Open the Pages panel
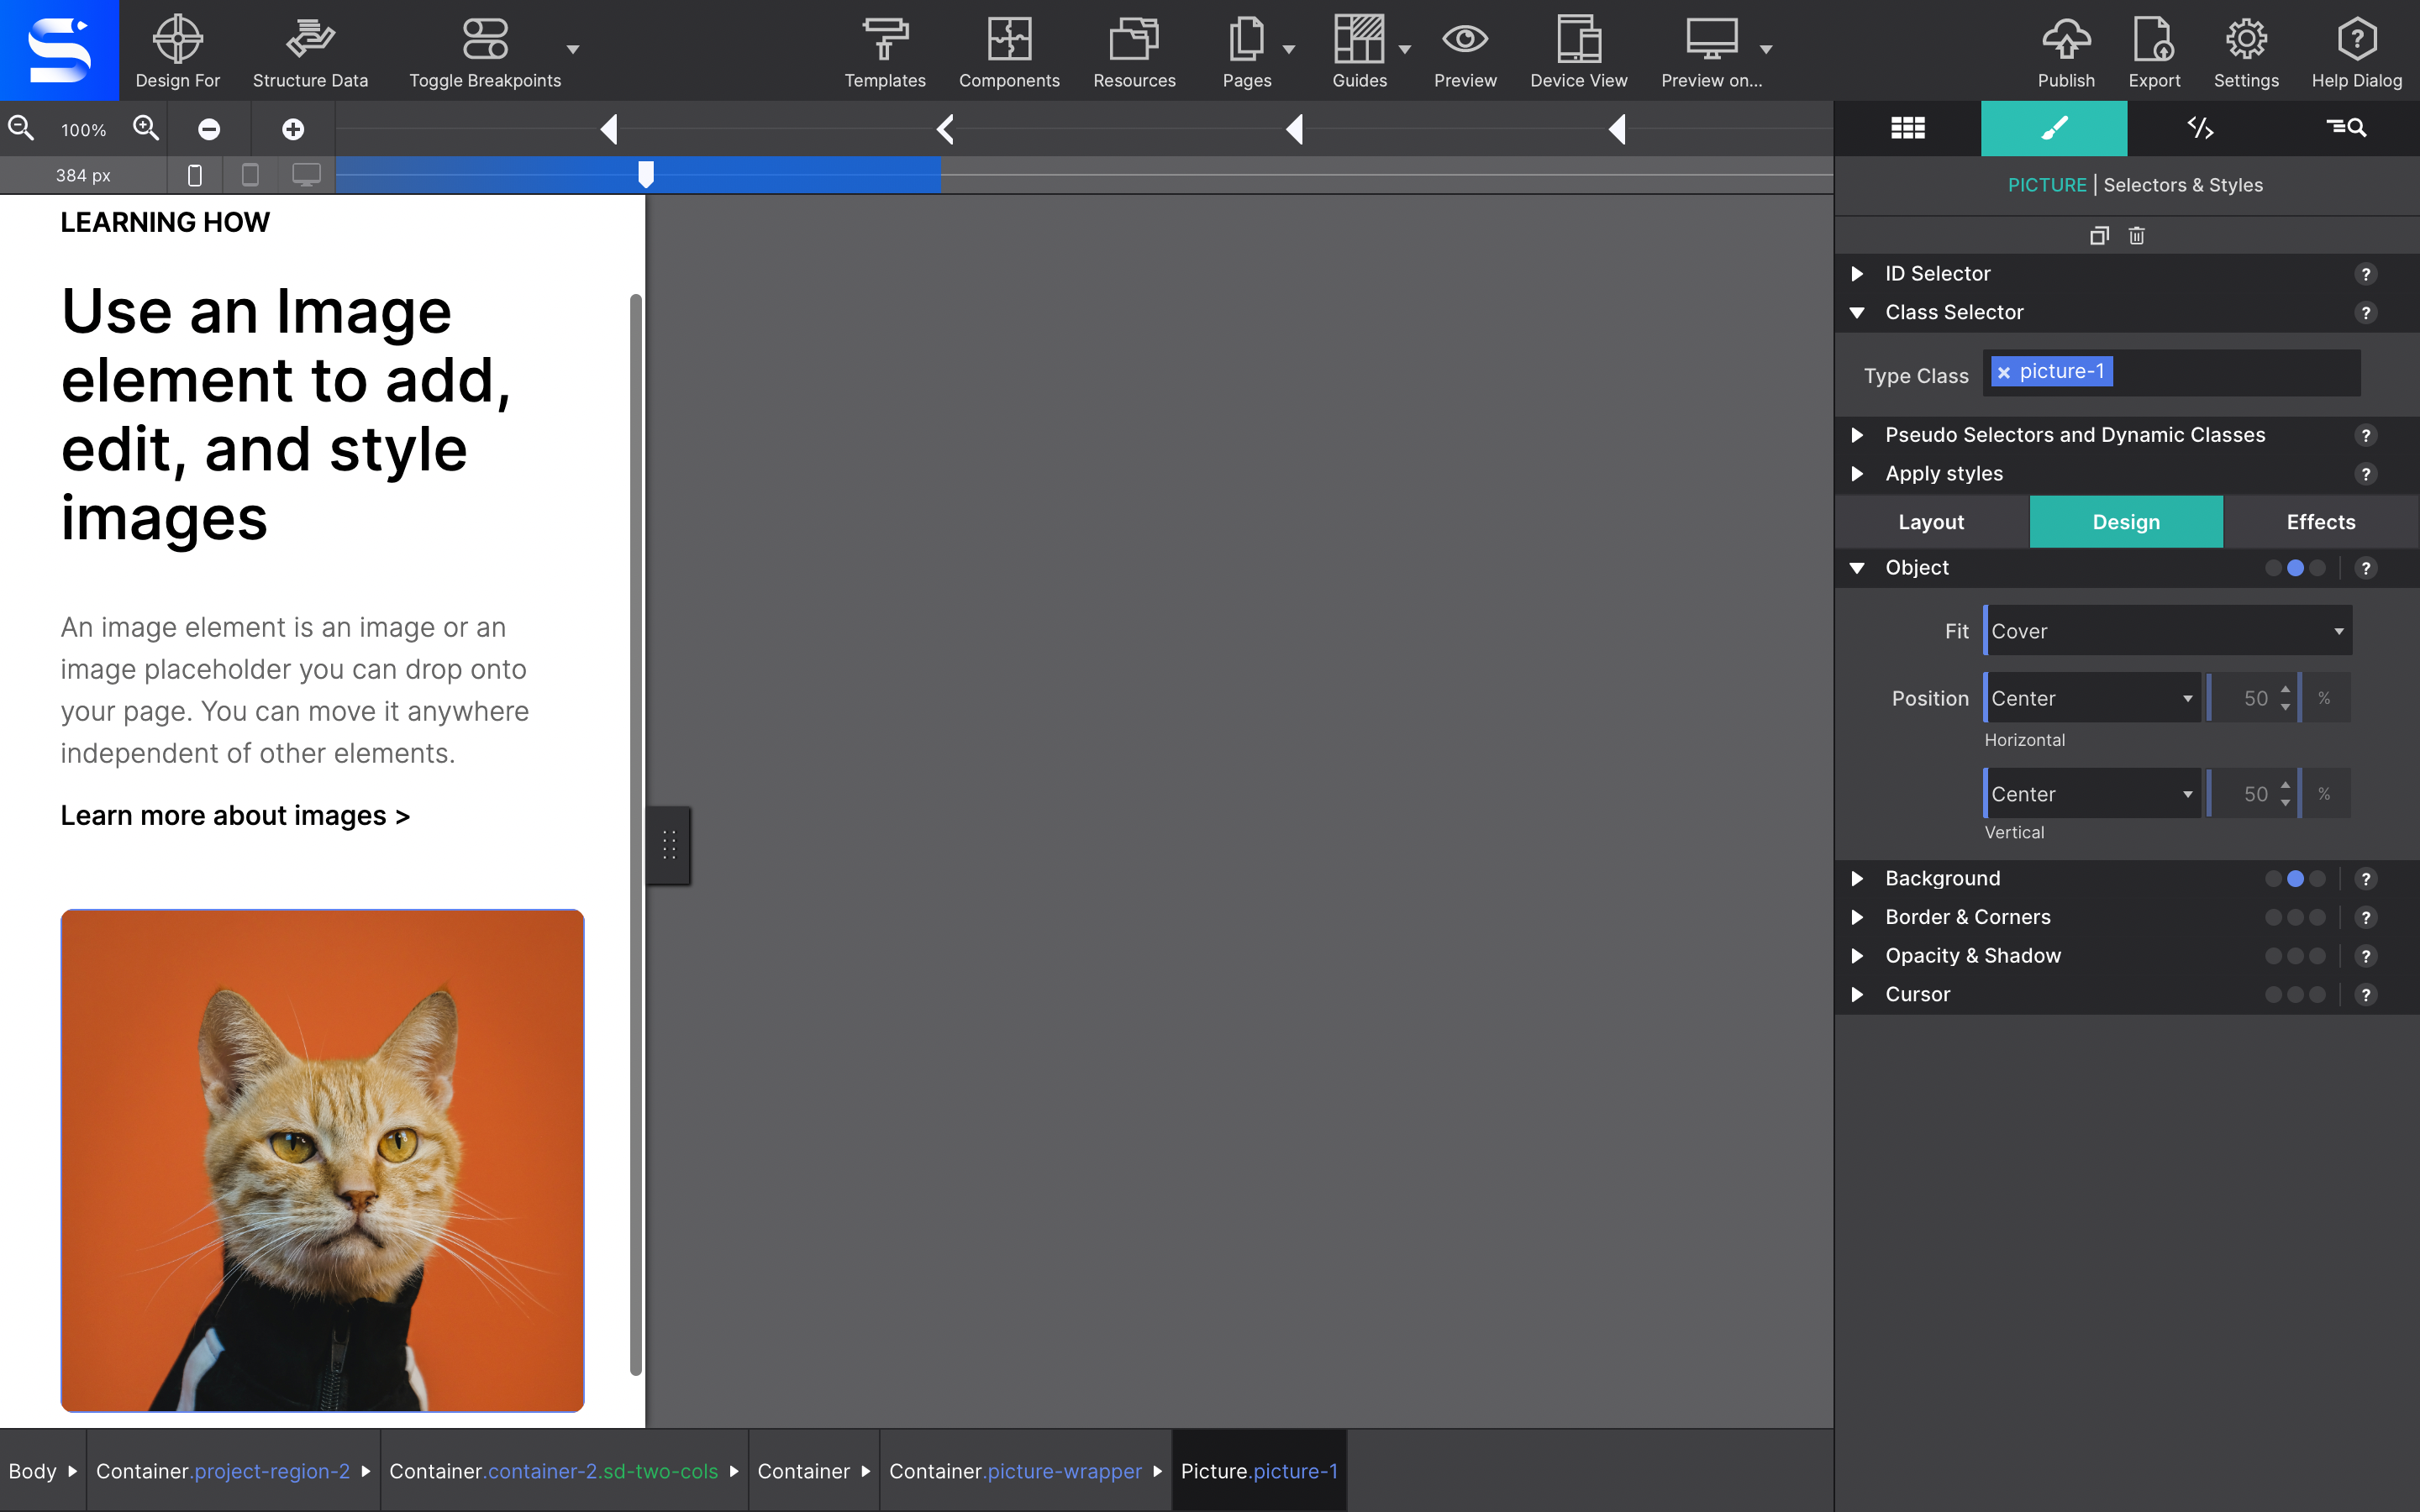 [1246, 52]
